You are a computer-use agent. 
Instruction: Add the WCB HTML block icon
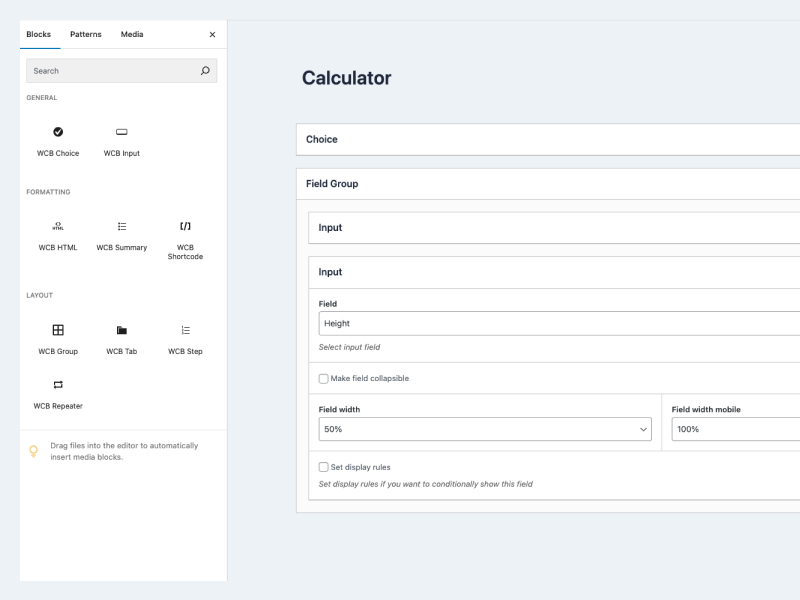[x=58, y=227]
